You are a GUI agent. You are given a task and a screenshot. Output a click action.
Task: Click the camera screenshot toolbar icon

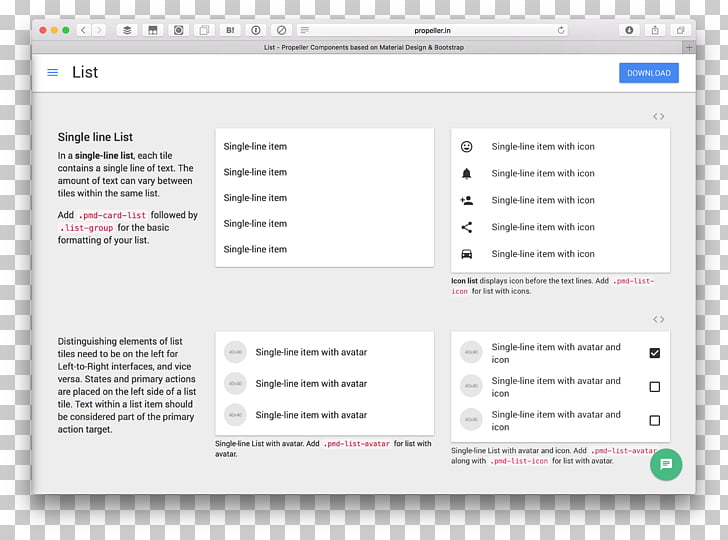click(x=179, y=30)
